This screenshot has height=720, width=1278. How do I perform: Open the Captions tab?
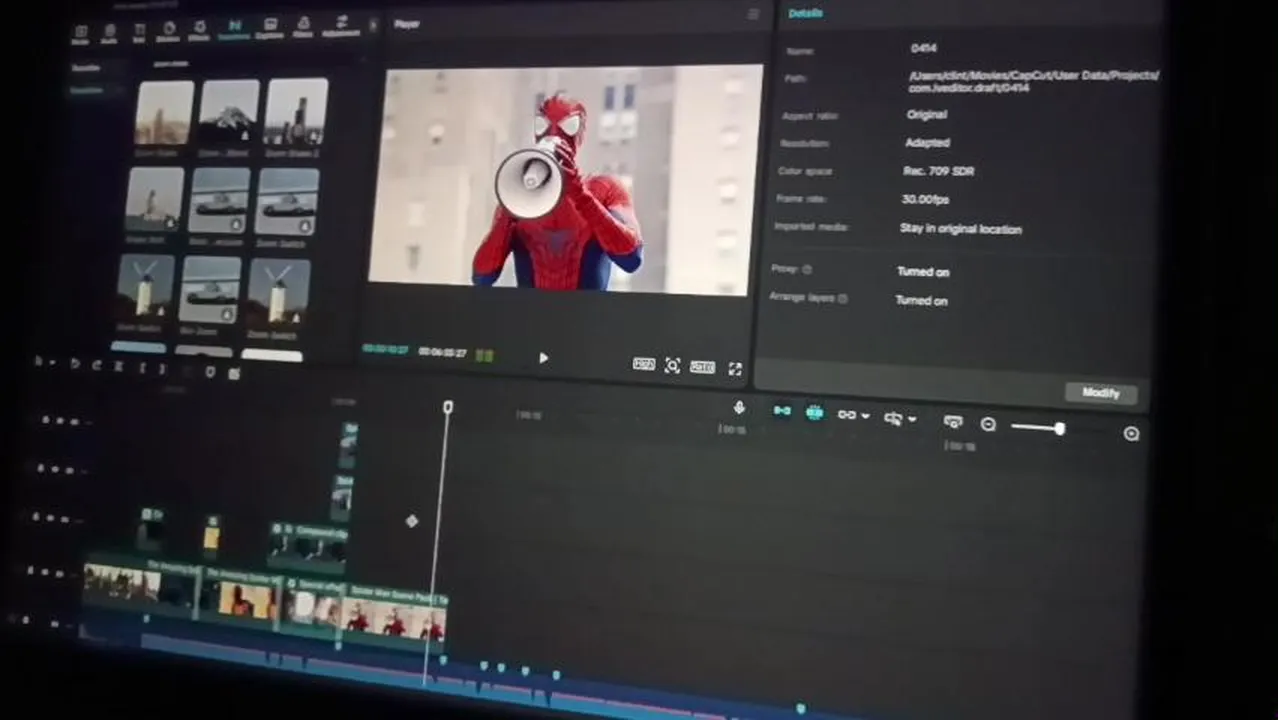[269, 28]
